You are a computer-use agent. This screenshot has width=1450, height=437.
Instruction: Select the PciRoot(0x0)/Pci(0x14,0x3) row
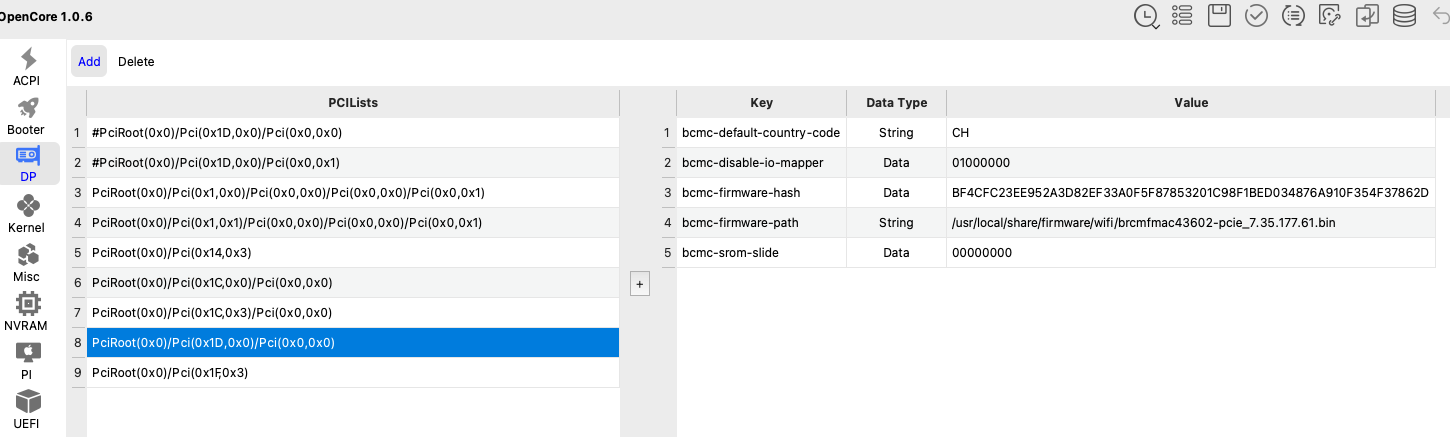pyautogui.click(x=350, y=253)
